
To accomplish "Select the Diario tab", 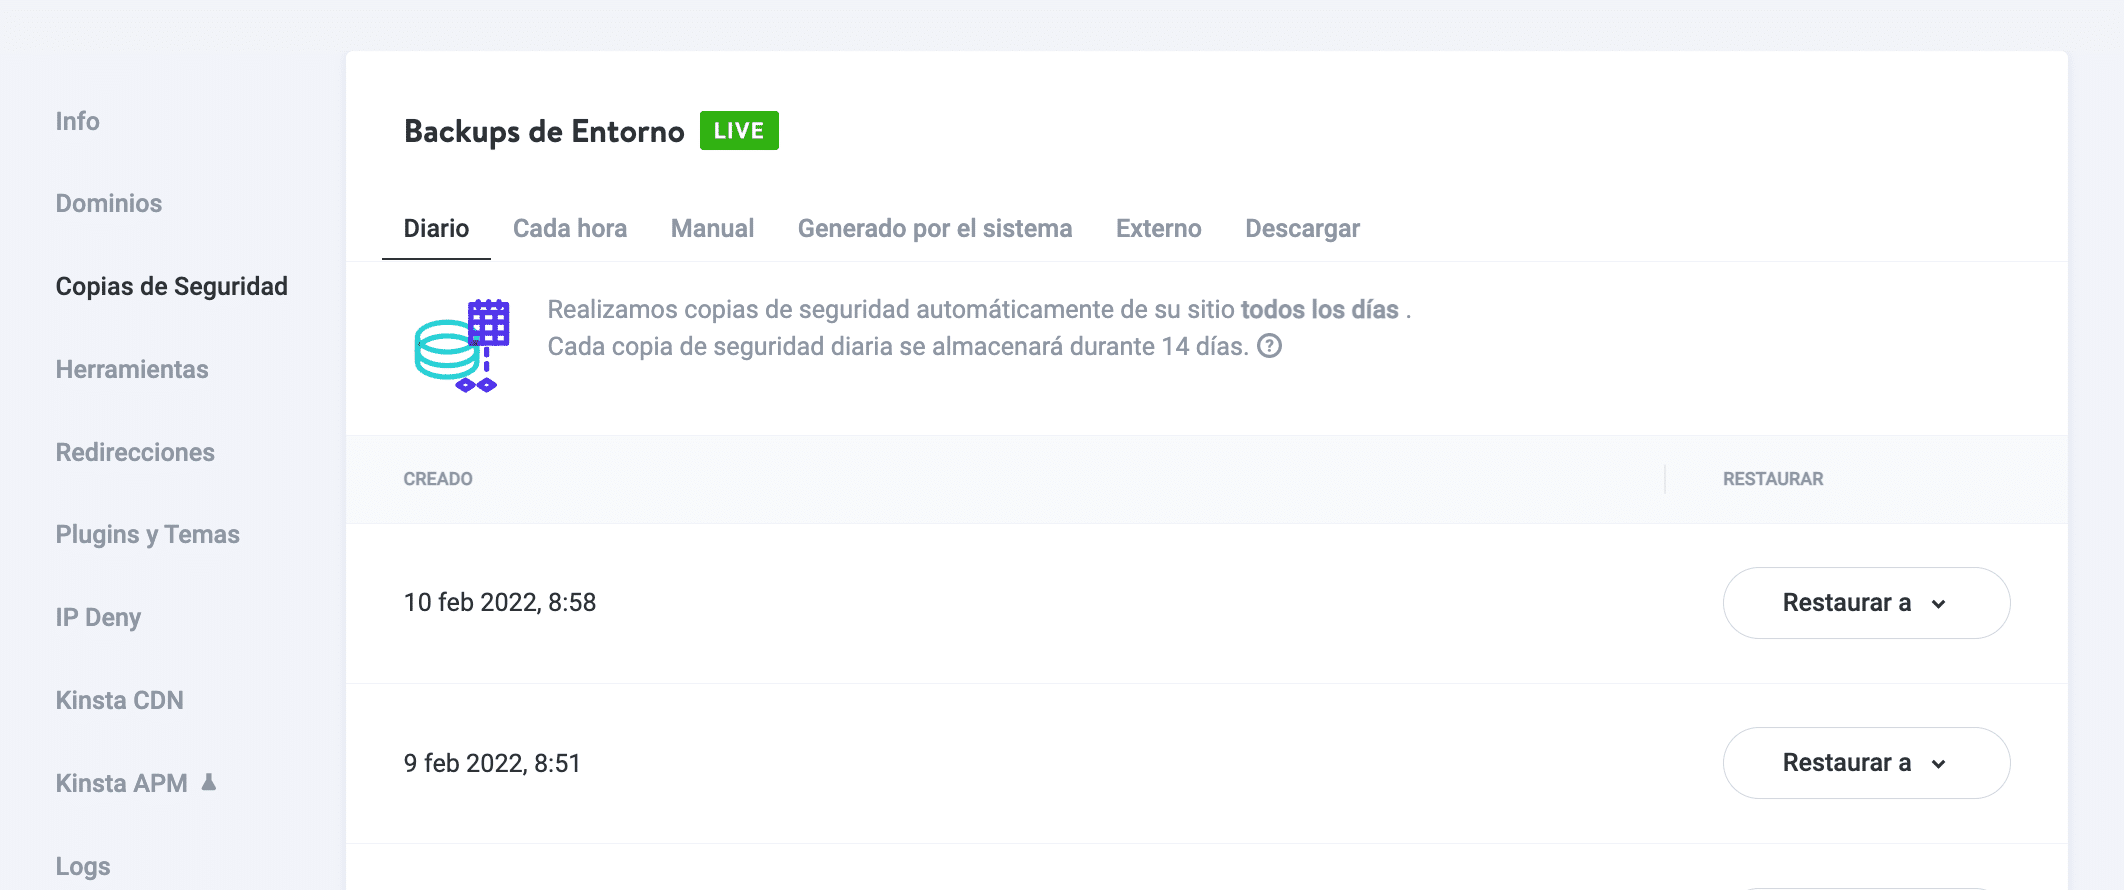I will click(x=436, y=229).
